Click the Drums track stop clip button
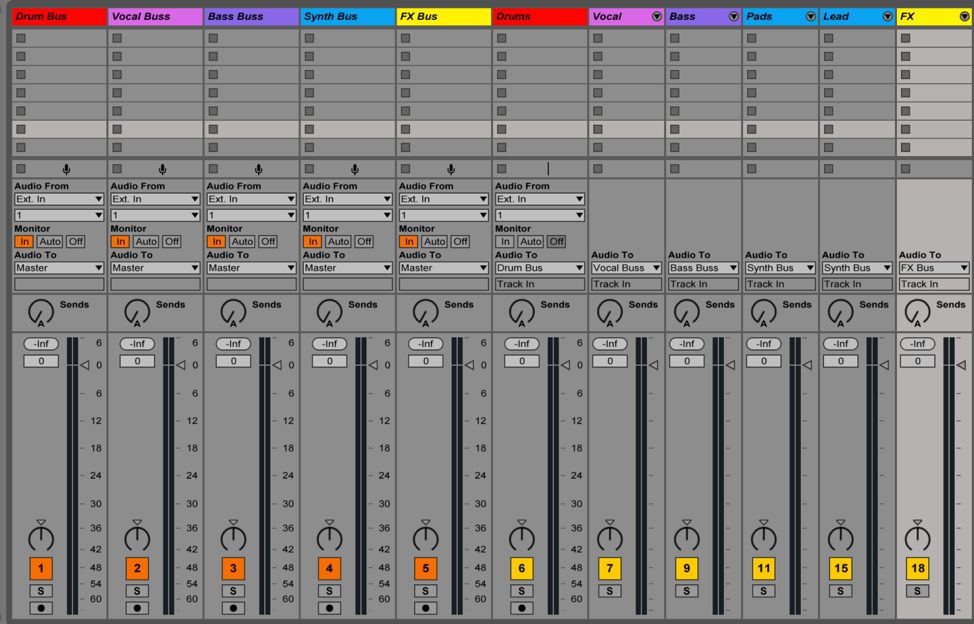Viewport: 974px width, 624px height. 502,169
